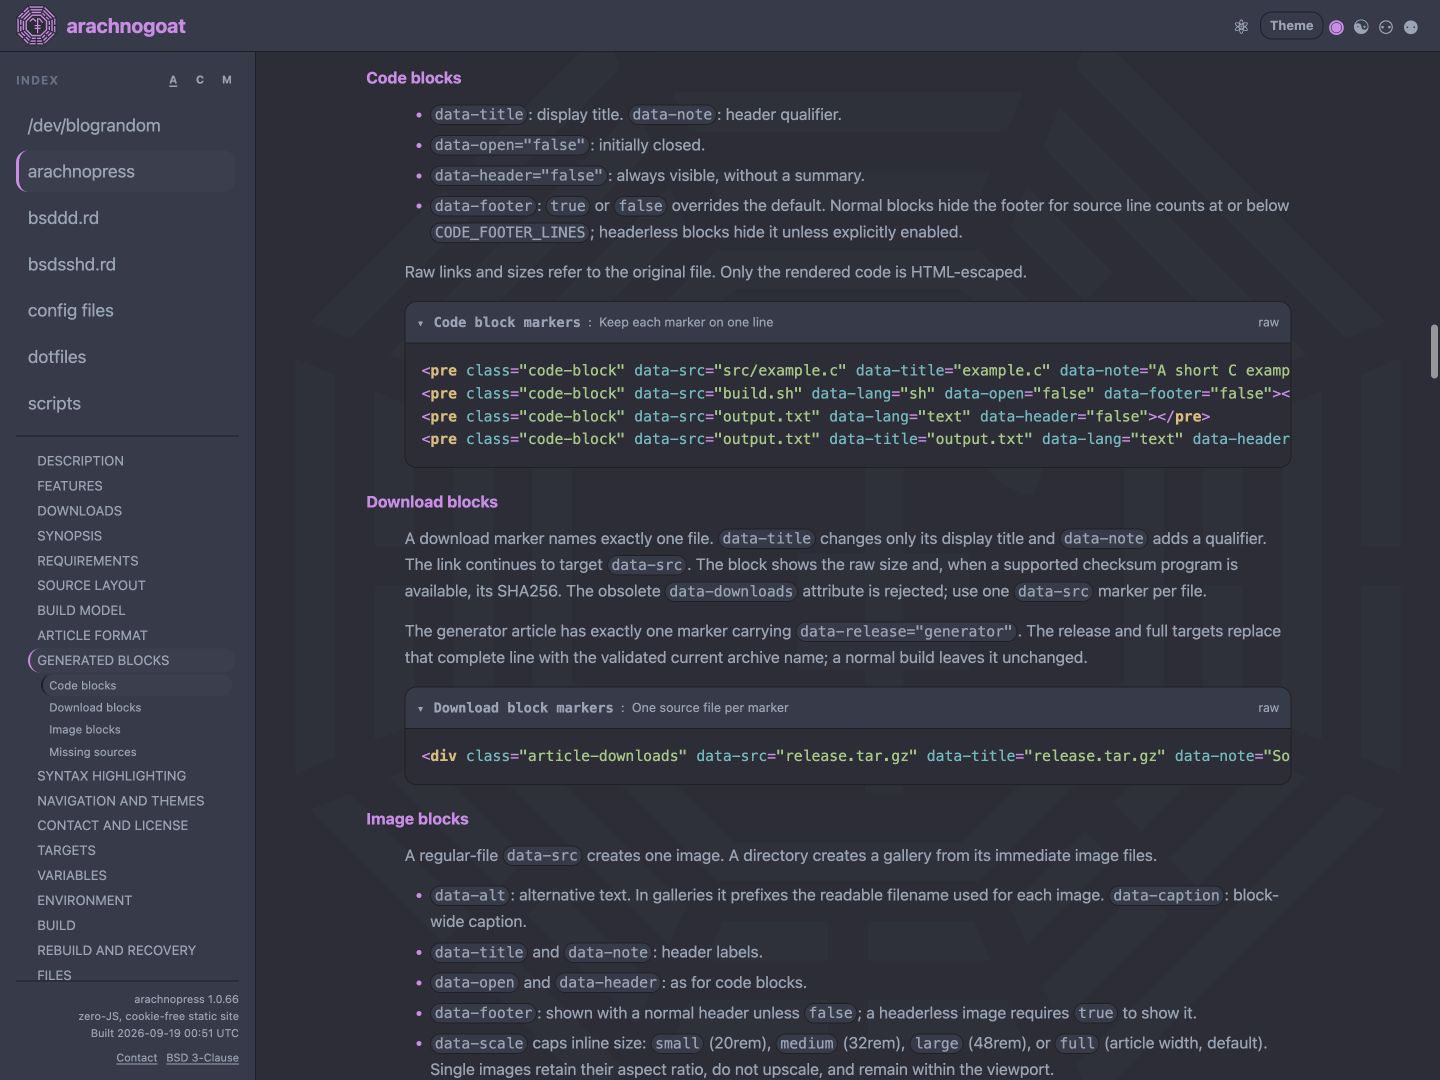
Task: Click the arachnogoat logo emblem
Action: click(36, 26)
